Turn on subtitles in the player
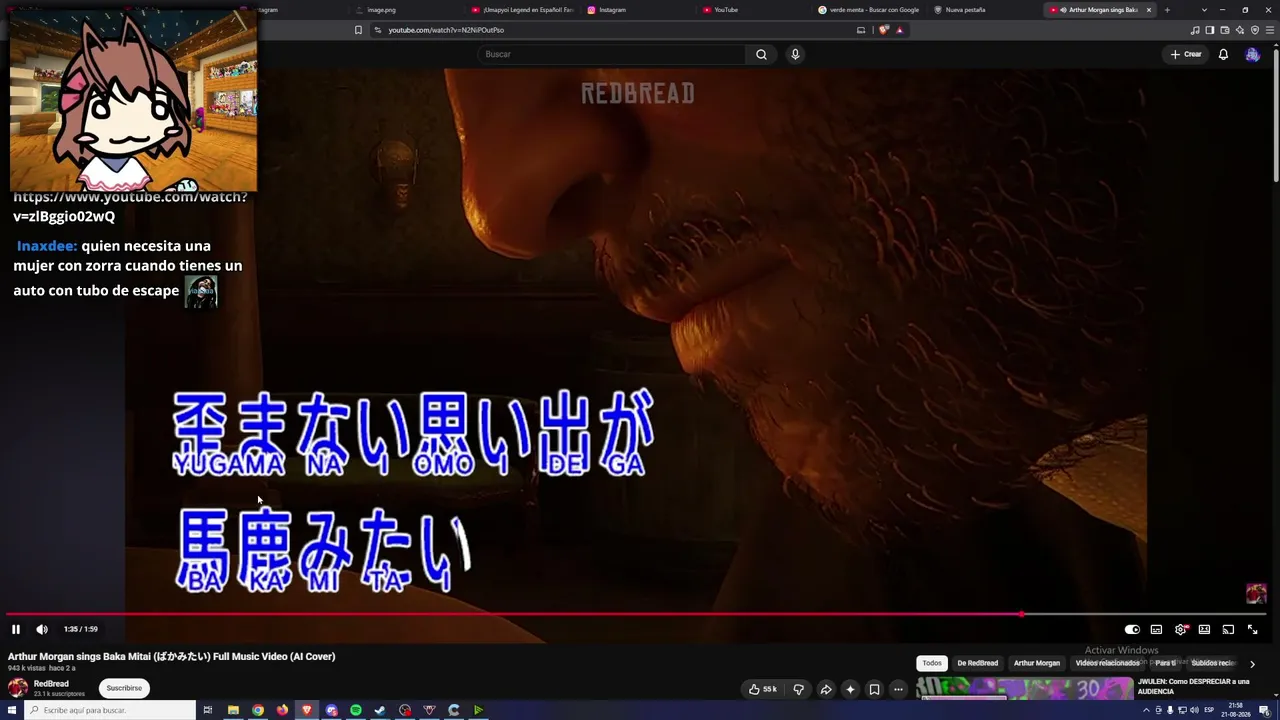Screen dimensions: 1280x720 click(1156, 629)
